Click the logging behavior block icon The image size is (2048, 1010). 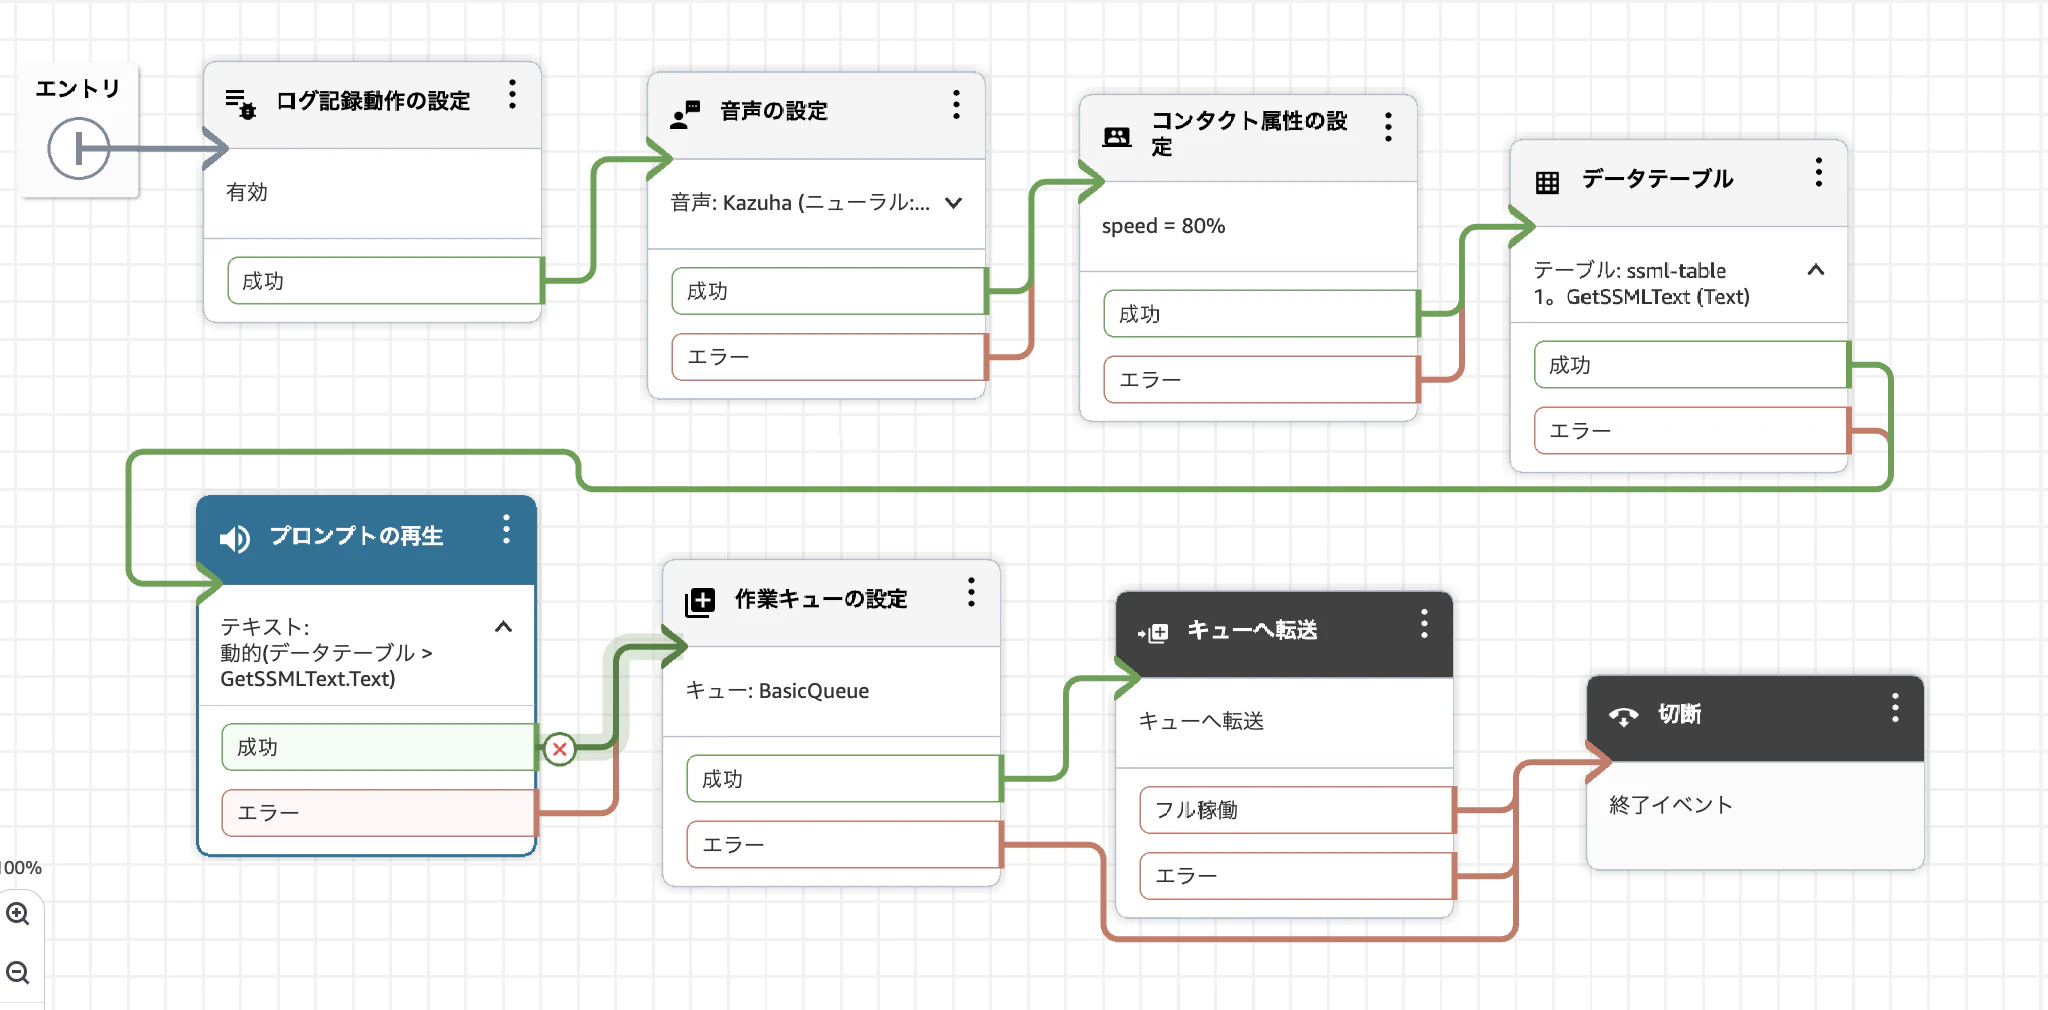pyautogui.click(x=240, y=103)
